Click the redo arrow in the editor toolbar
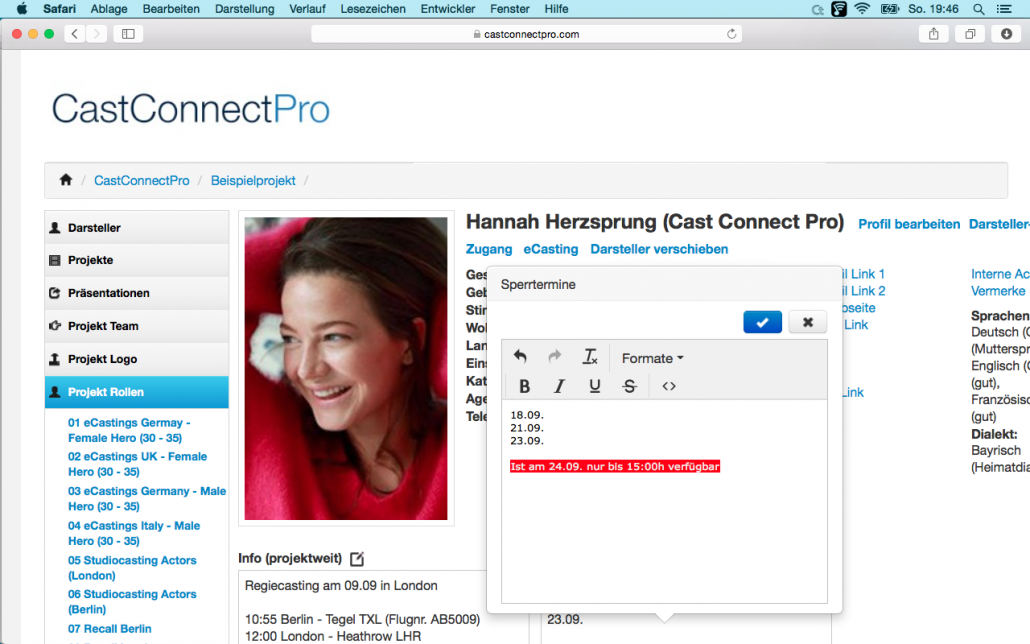This screenshot has width=1030, height=644. click(555, 357)
